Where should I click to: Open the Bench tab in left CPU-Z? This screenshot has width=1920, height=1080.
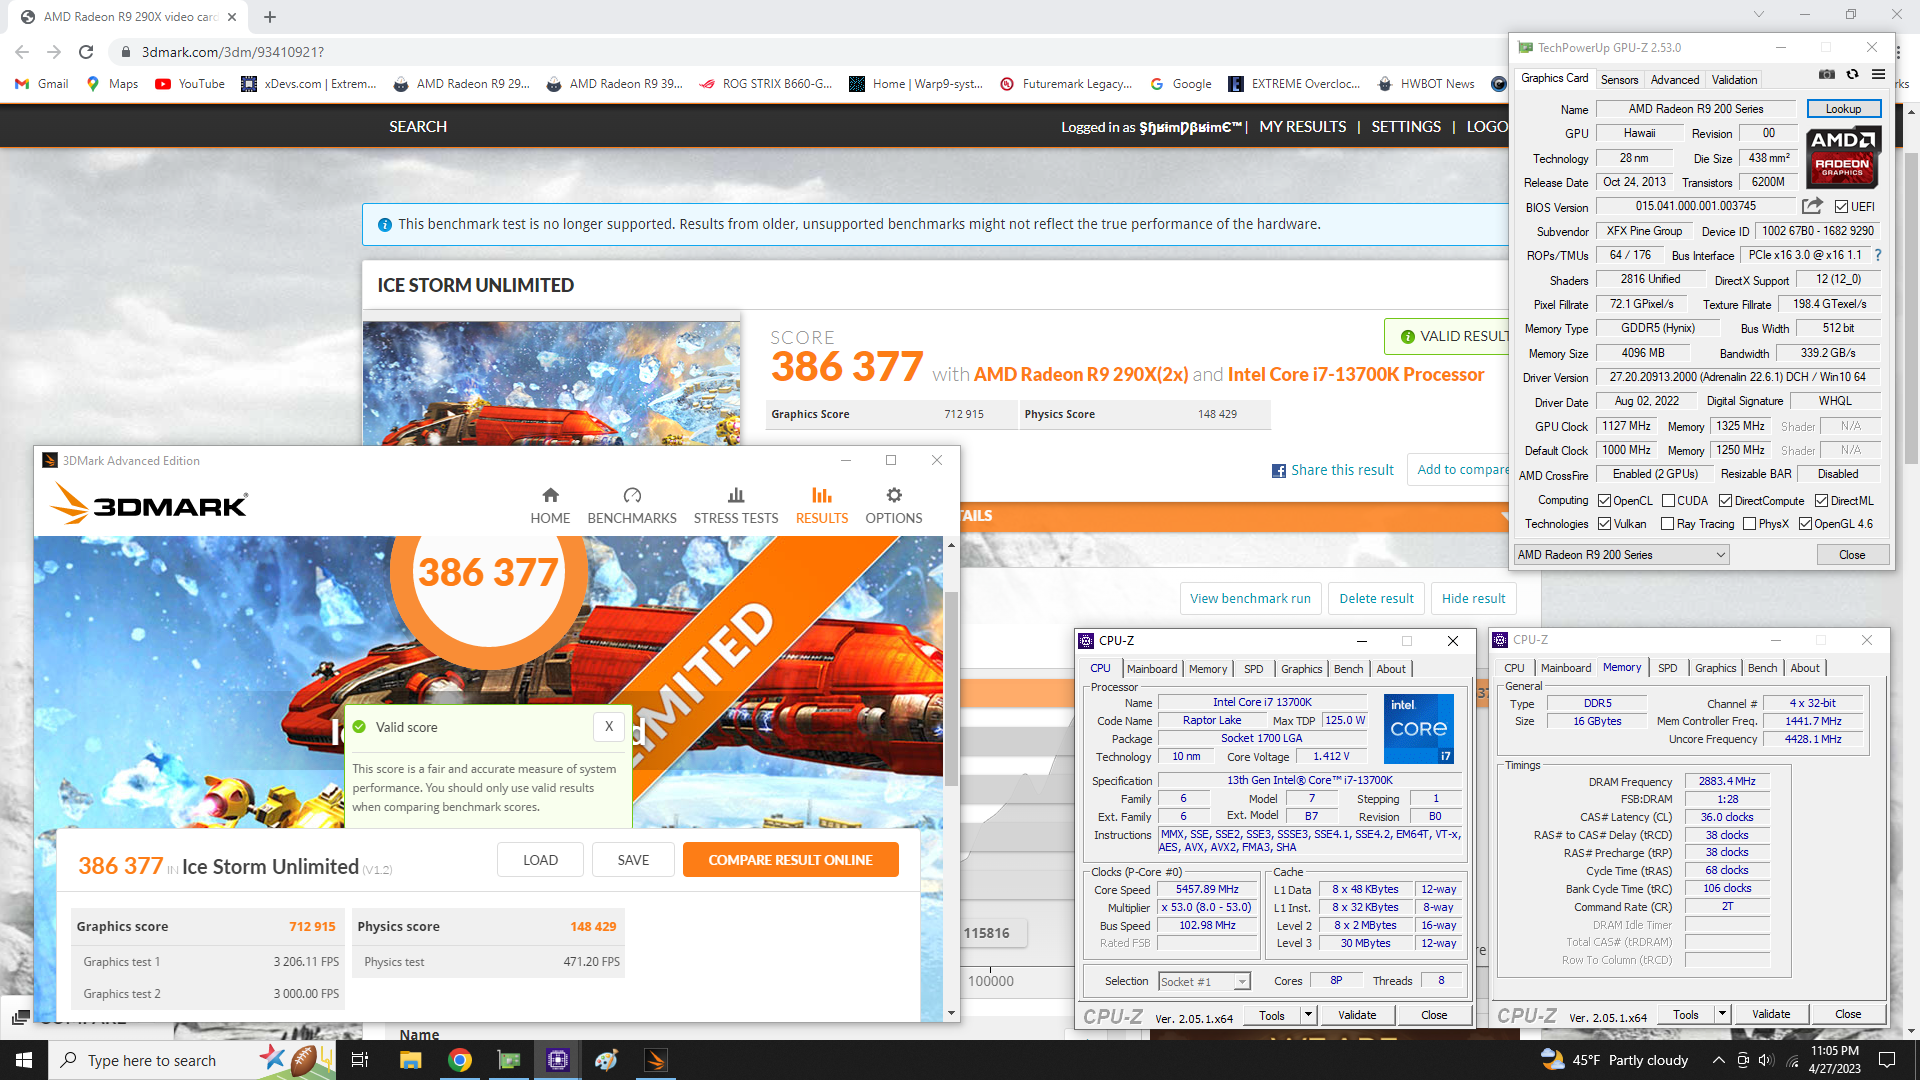[1348, 669]
